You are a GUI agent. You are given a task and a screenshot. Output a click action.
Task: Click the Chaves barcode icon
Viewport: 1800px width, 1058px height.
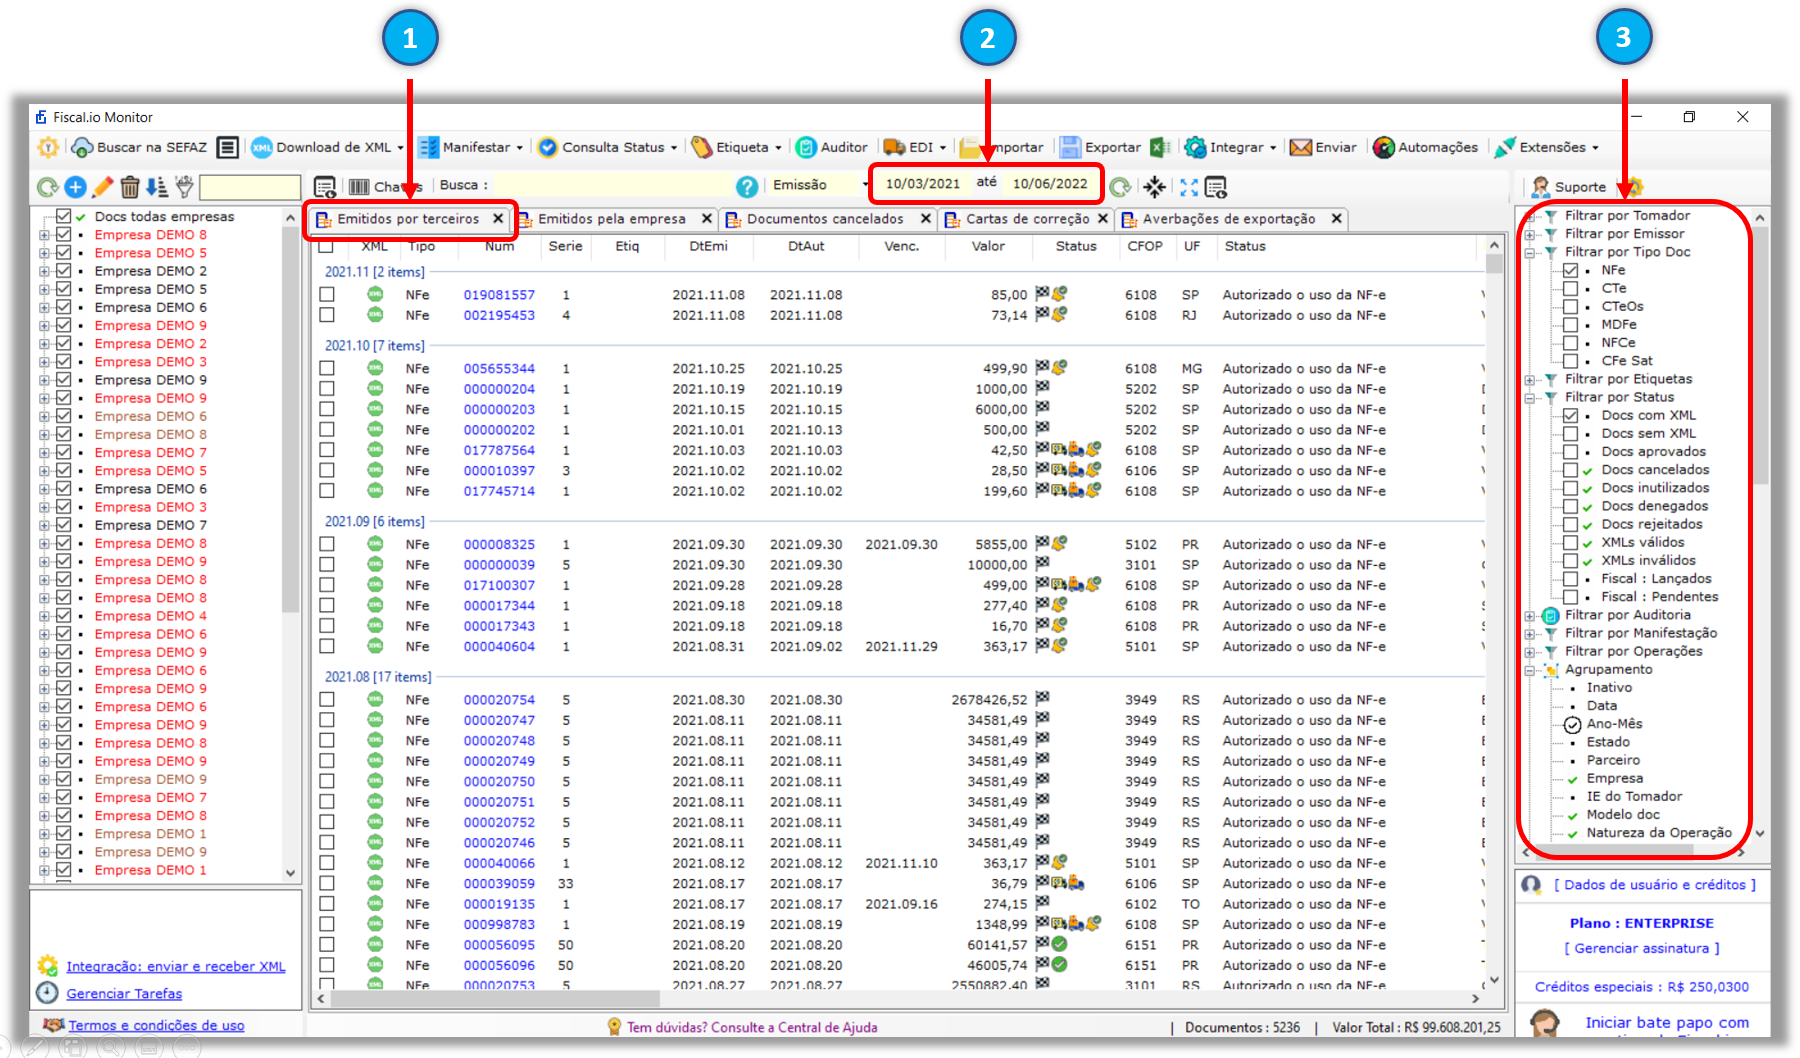coord(360,187)
